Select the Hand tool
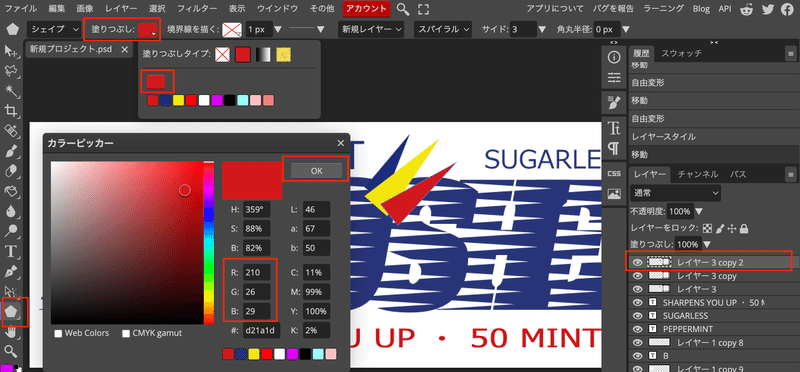 (11, 332)
